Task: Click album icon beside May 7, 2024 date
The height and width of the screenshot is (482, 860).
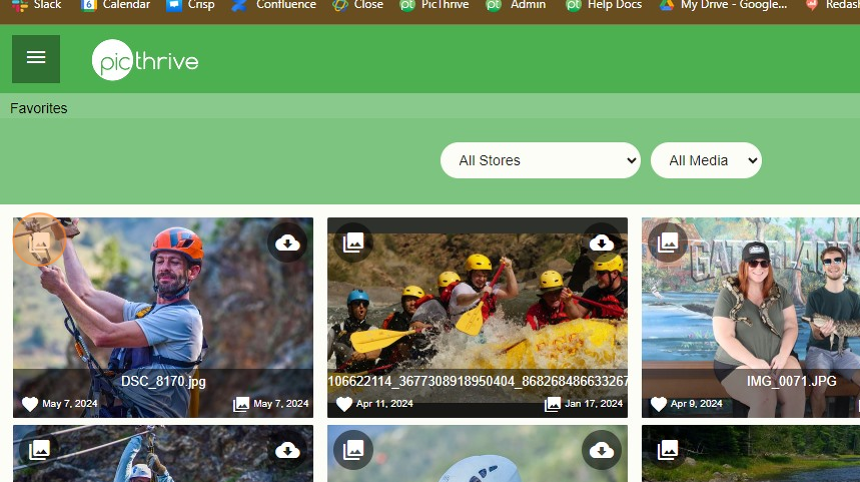Action: [241, 404]
